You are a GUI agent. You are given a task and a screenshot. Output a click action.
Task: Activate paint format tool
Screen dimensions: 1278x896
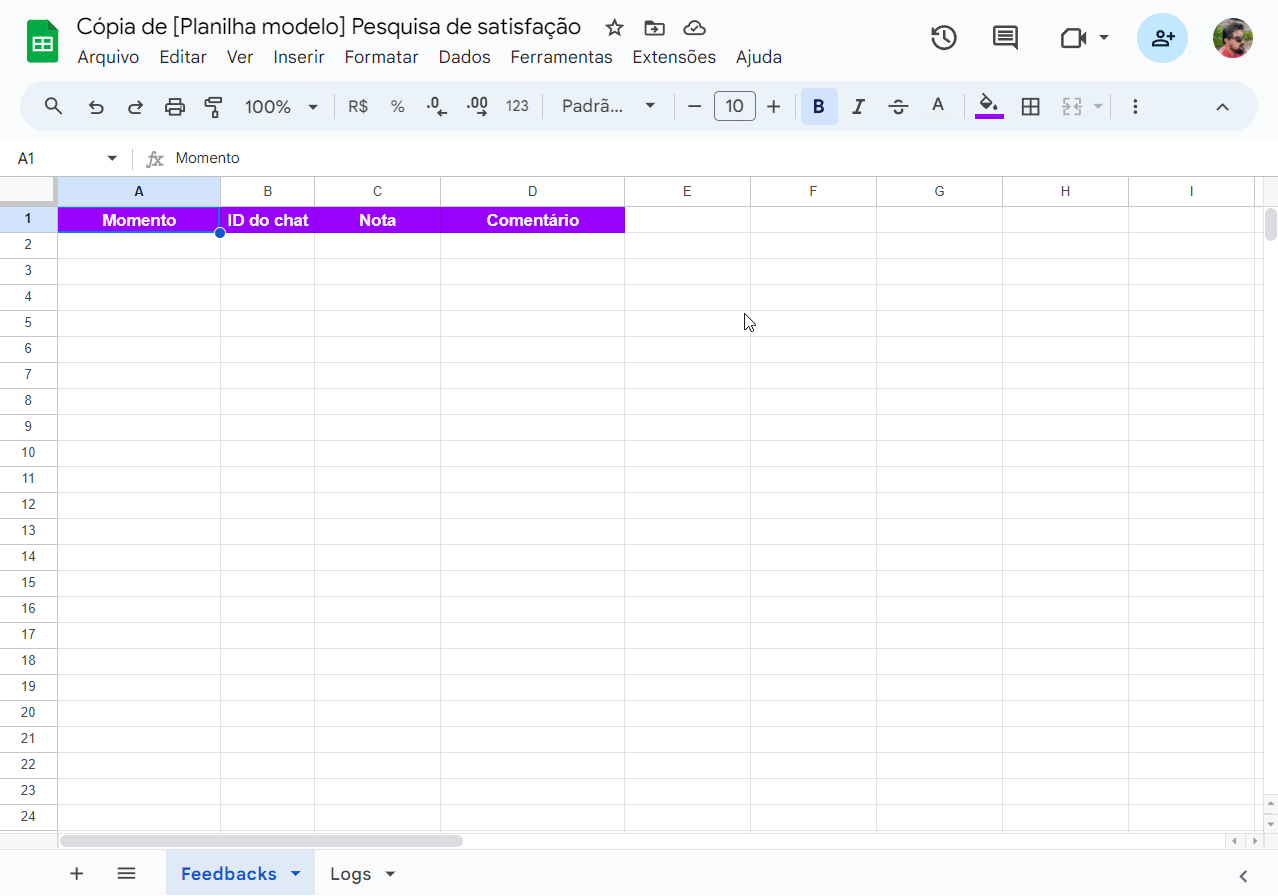[213, 107]
